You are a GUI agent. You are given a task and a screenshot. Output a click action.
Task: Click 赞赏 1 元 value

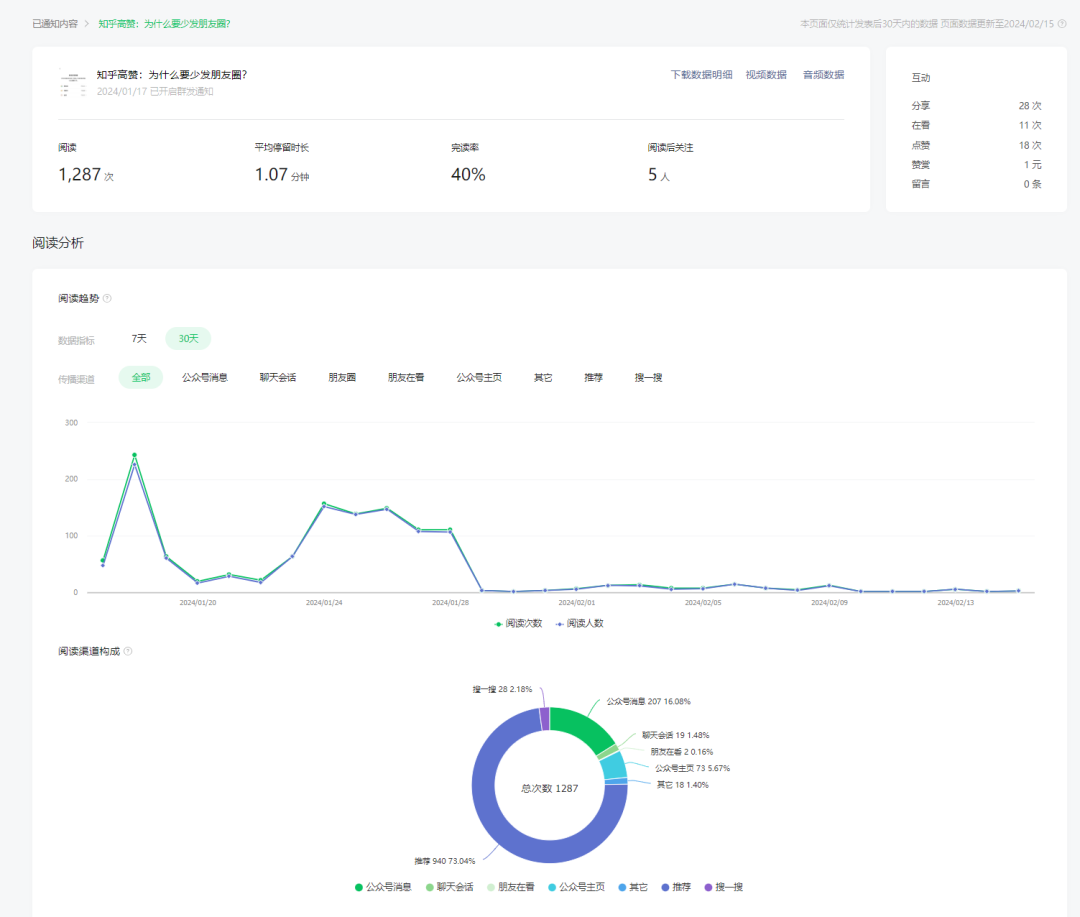click(x=1032, y=165)
